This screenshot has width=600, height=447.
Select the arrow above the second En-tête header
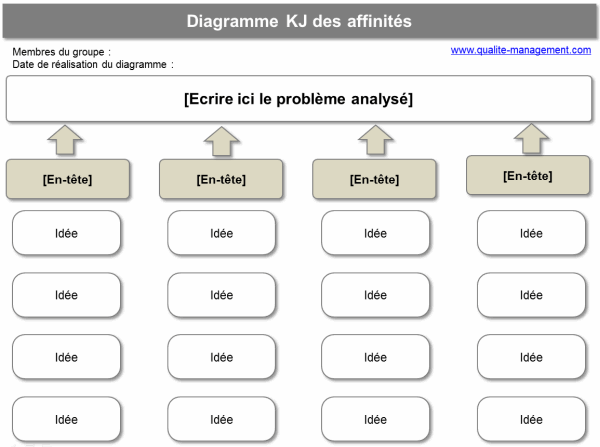(x=220, y=141)
